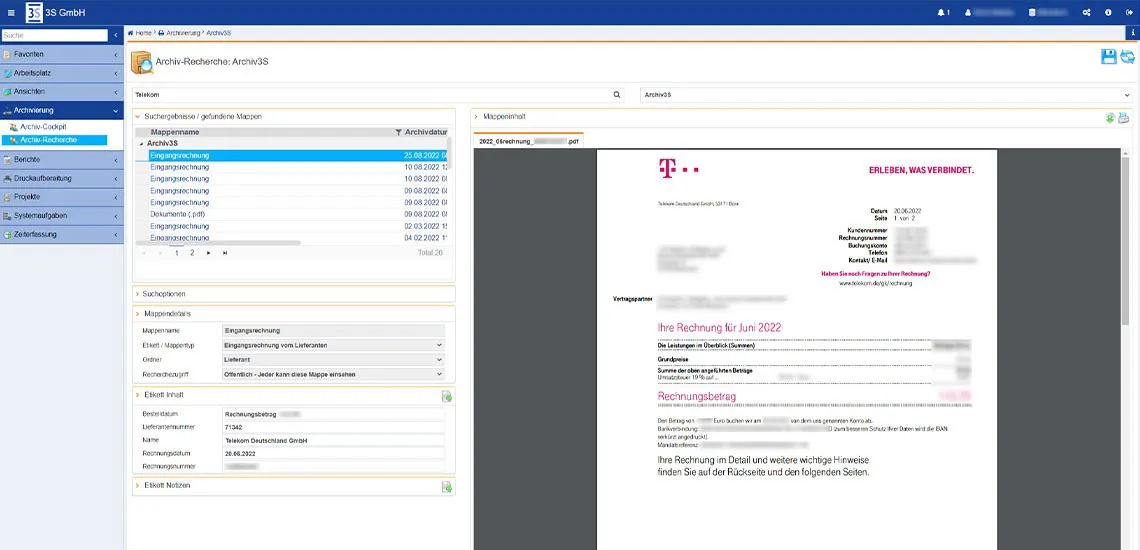1140x550 pixels.
Task: Click the download icon in Mappeninhalt panel
Action: click(x=1110, y=118)
